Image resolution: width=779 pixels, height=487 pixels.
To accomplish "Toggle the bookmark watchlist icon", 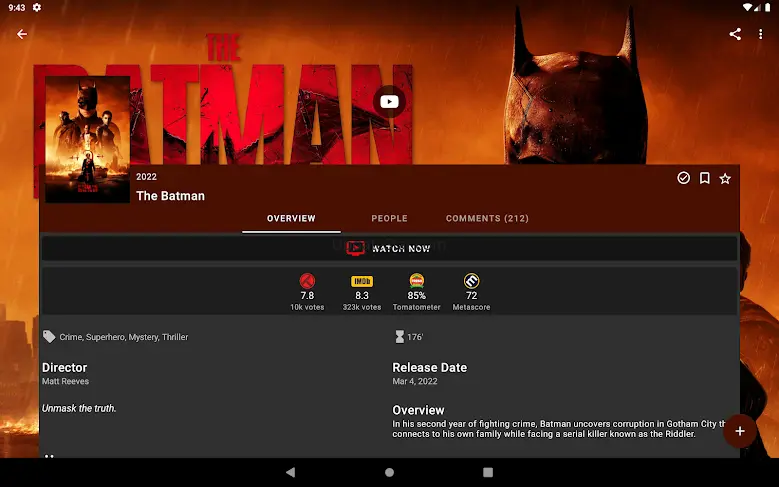I will [704, 178].
